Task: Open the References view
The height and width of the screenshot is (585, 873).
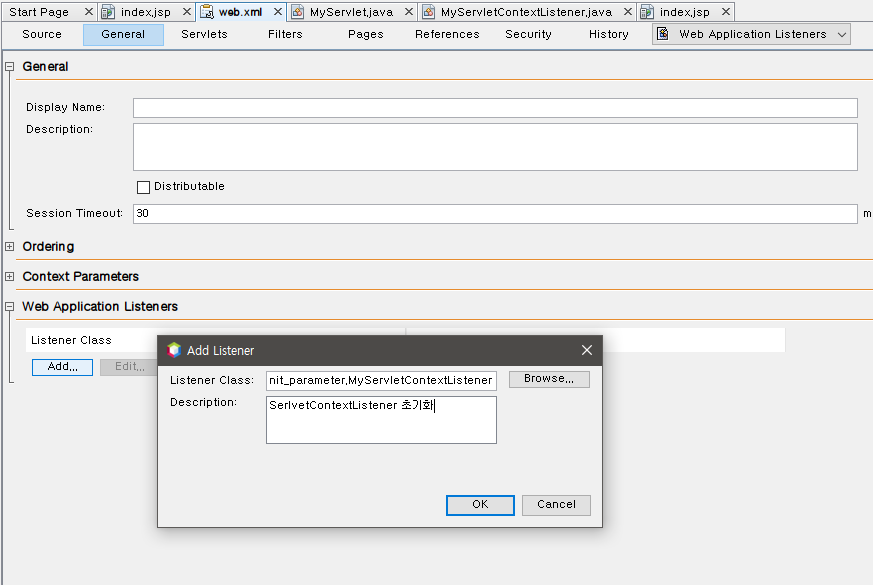Action: (447, 35)
